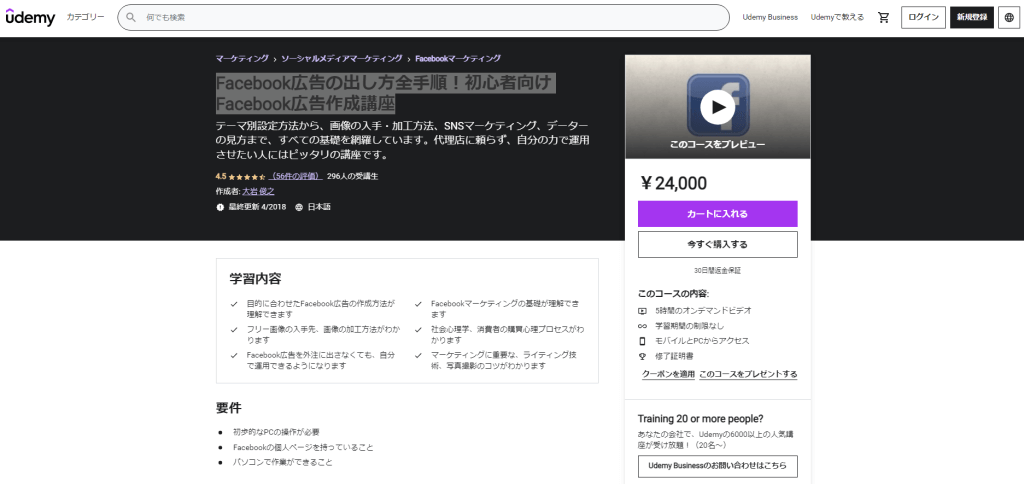1024x484 pixels.
Task: Click the search magnifier icon
Action: (131, 18)
